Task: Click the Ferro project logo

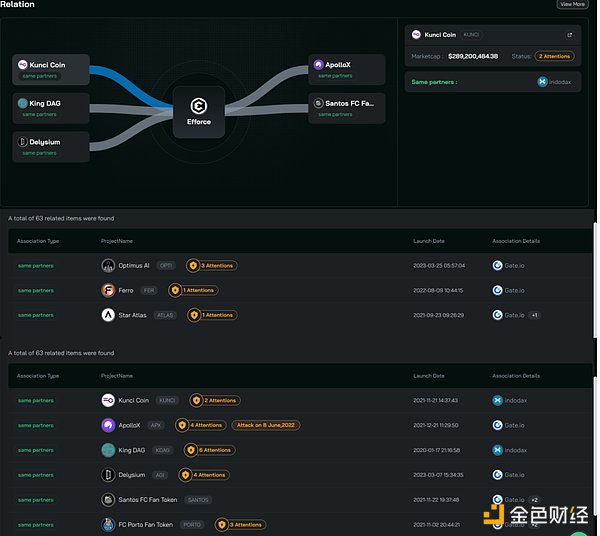Action: click(x=108, y=290)
